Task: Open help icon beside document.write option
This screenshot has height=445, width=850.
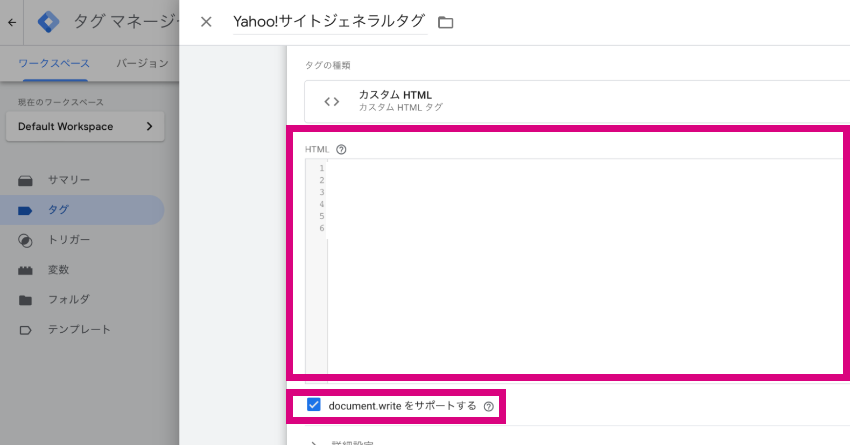Action: (488, 407)
